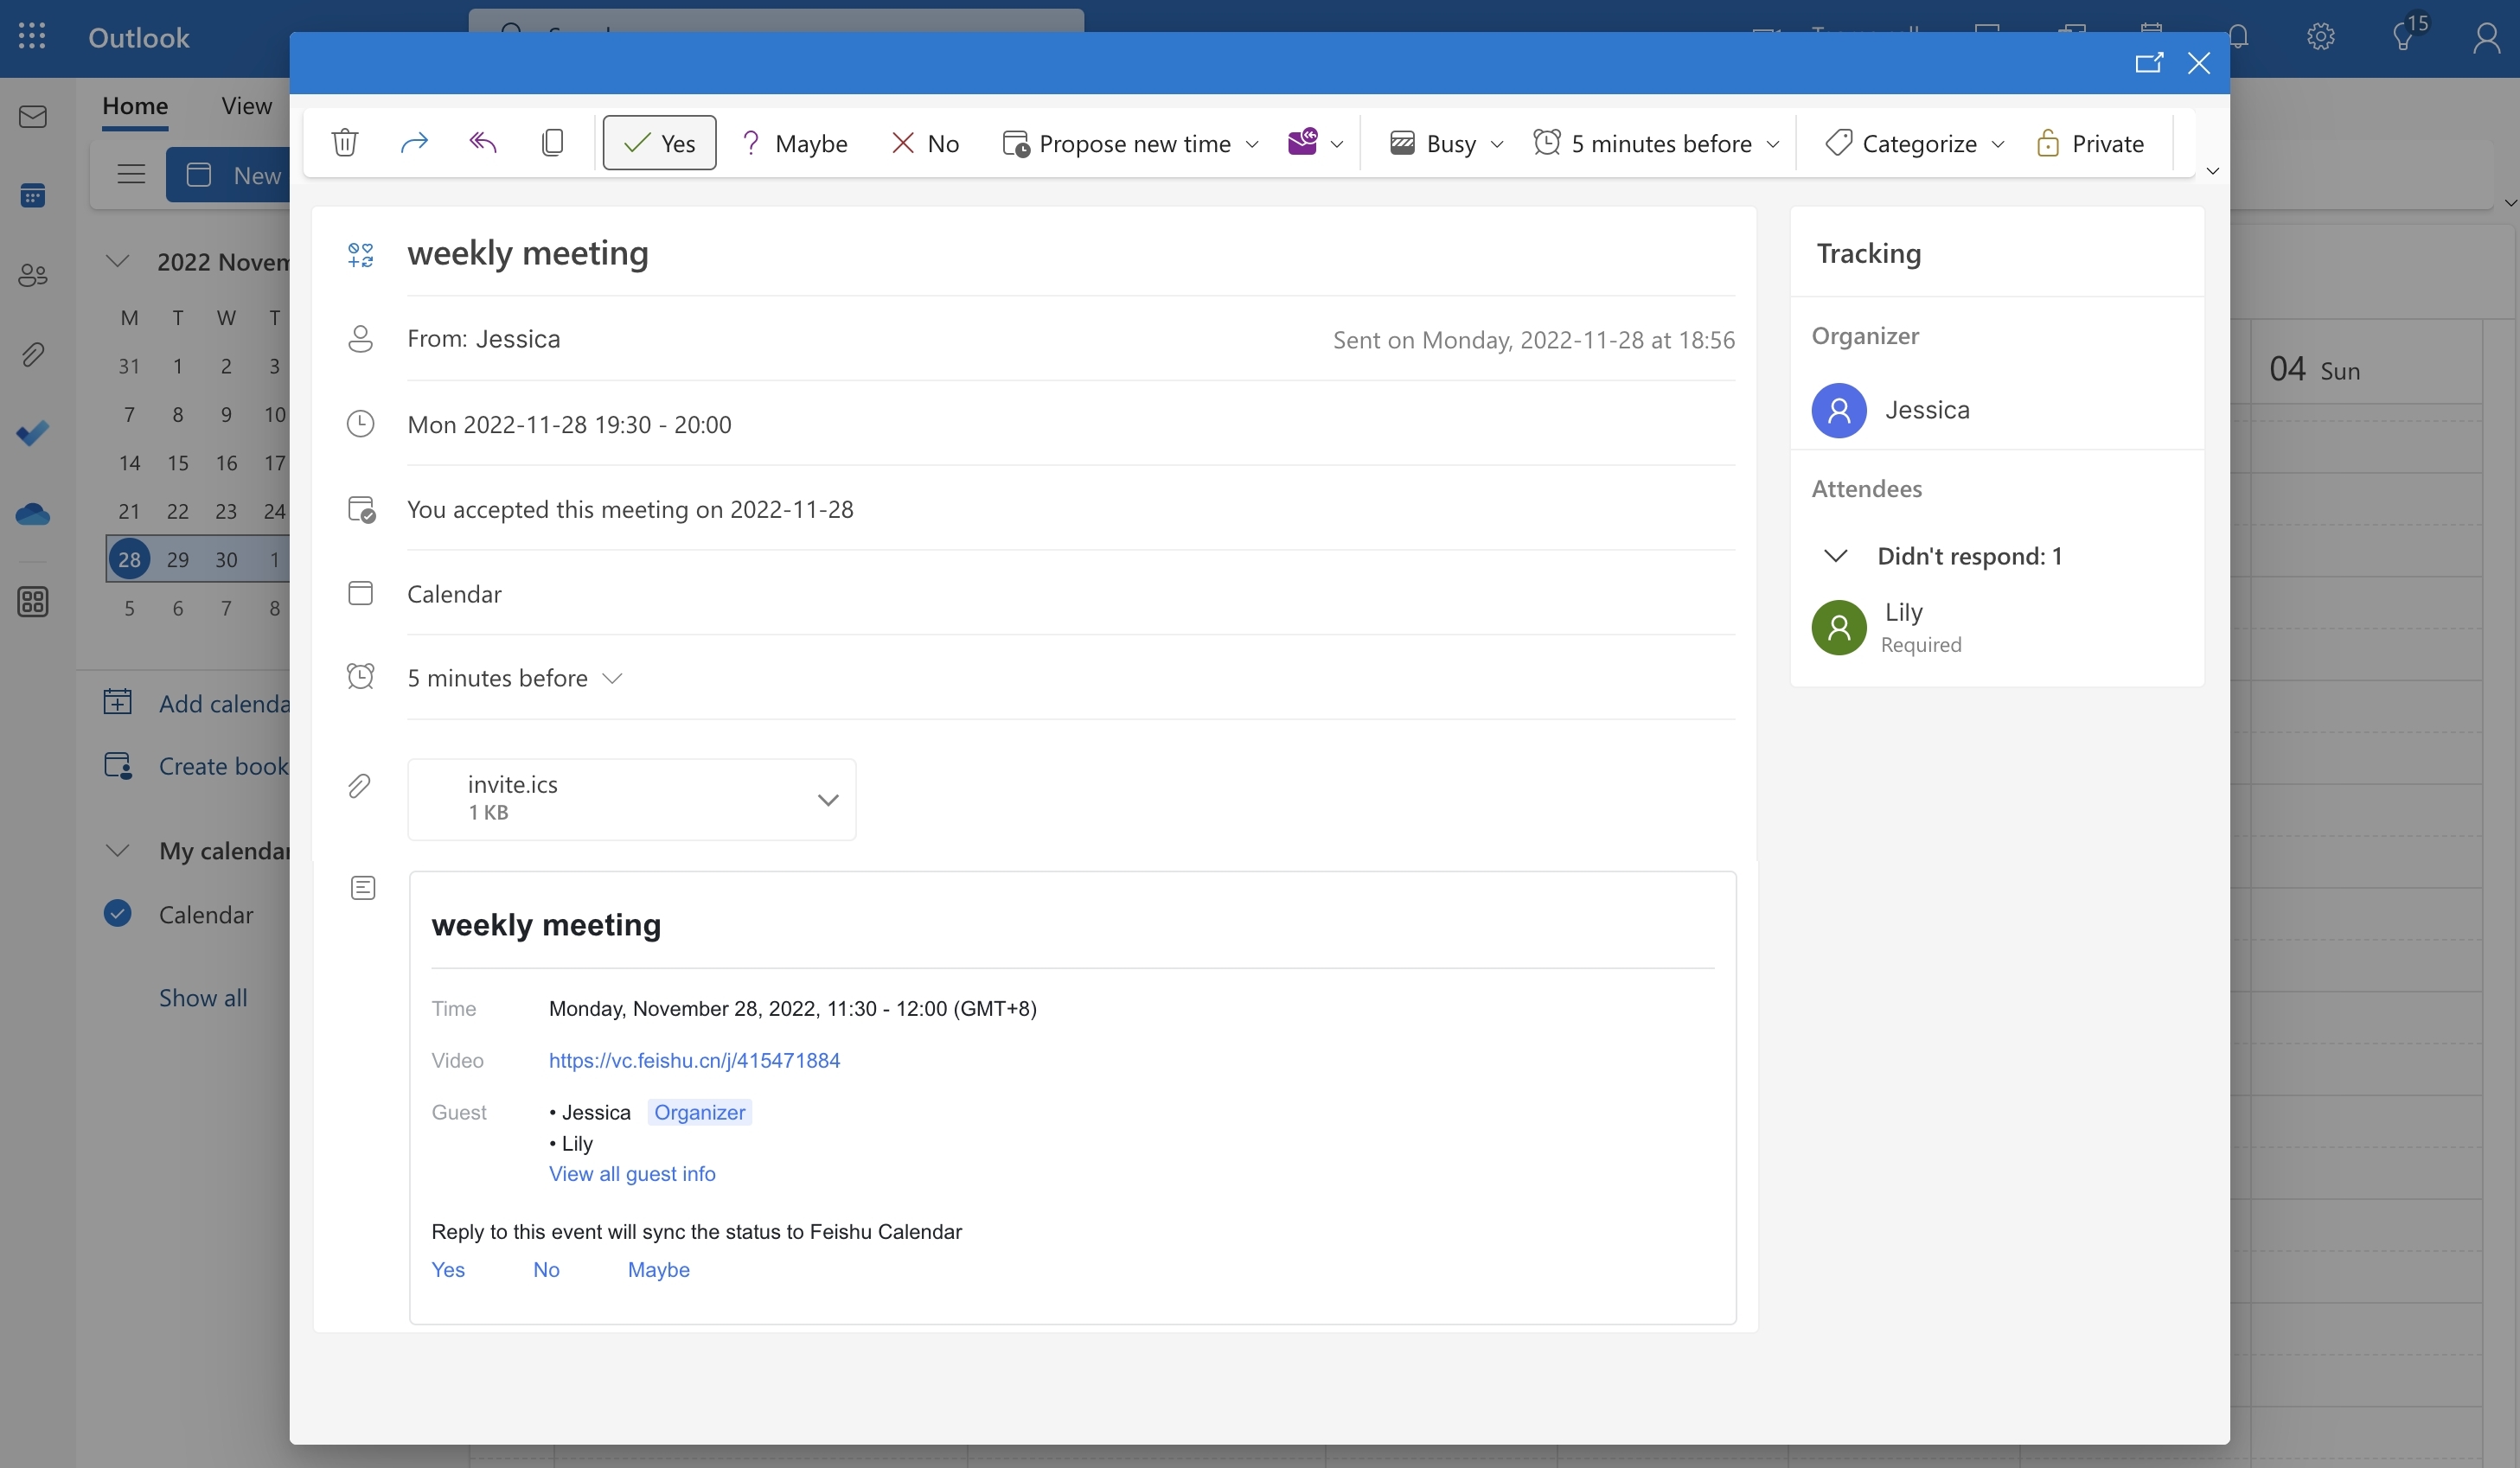Open Mail from the left sidebar
This screenshot has height=1468, width=2520.
point(33,116)
